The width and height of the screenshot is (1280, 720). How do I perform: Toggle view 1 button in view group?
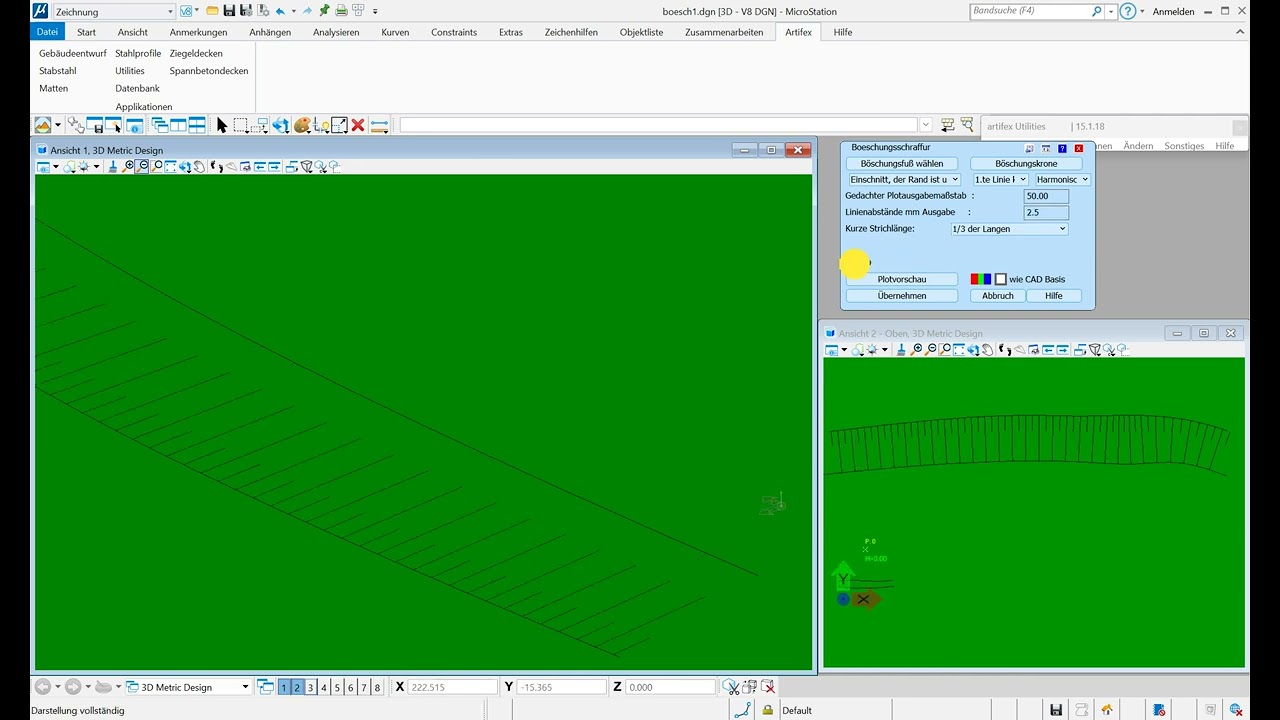point(284,687)
